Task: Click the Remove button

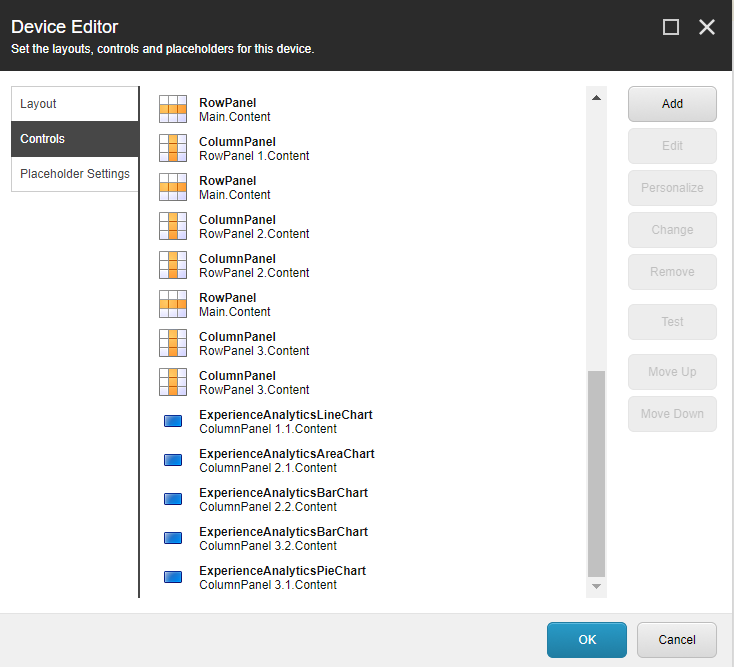Action: coord(672,272)
